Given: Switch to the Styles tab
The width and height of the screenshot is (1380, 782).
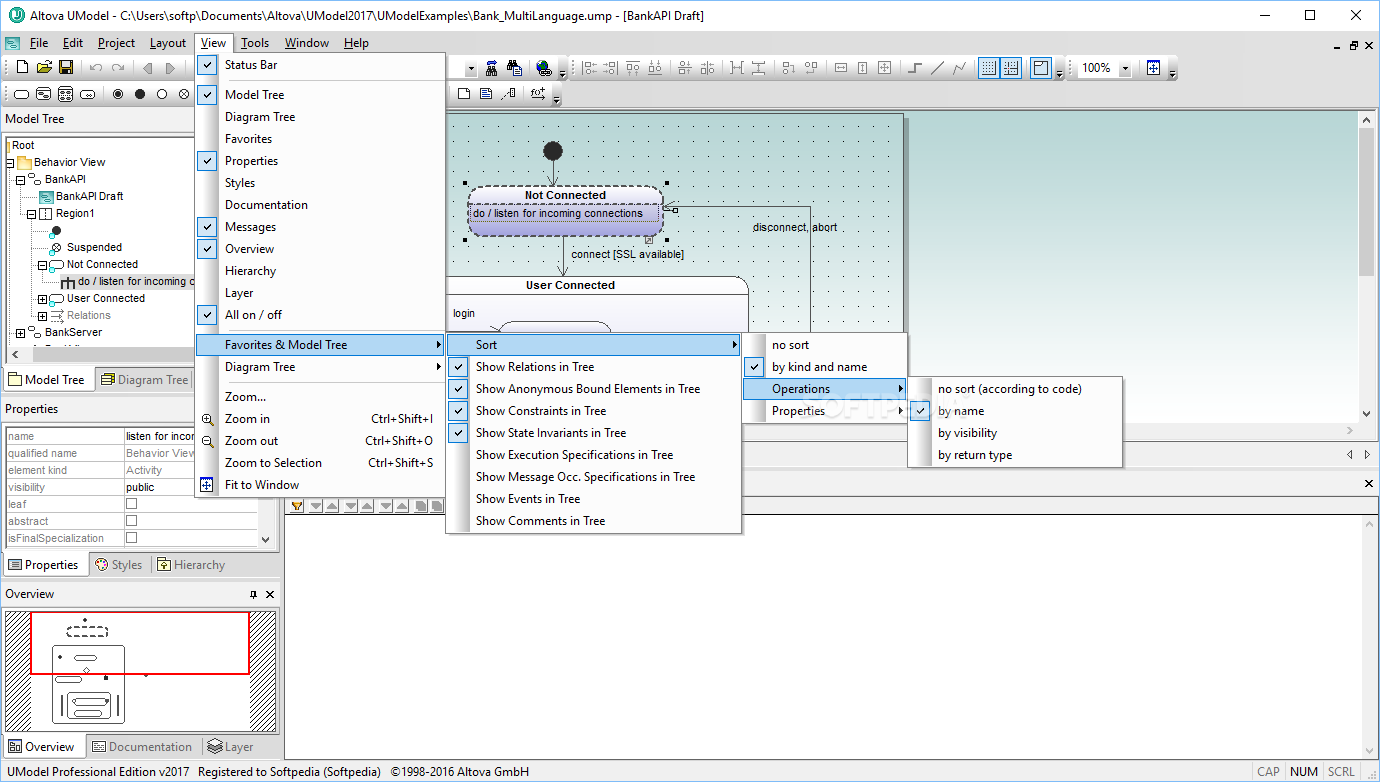Looking at the screenshot, I should pos(118,565).
